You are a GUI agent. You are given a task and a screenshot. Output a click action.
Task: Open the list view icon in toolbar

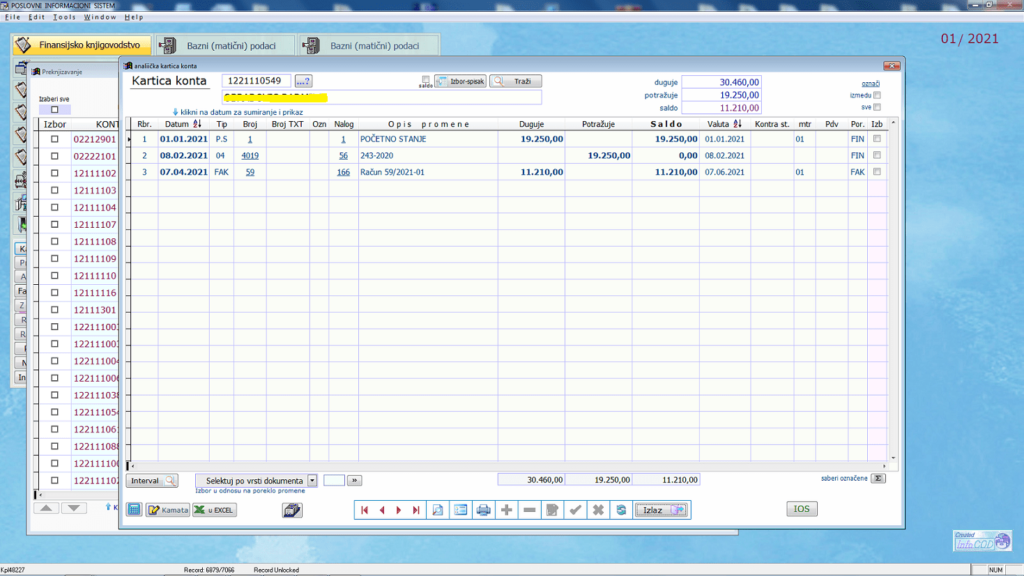[x=460, y=510]
